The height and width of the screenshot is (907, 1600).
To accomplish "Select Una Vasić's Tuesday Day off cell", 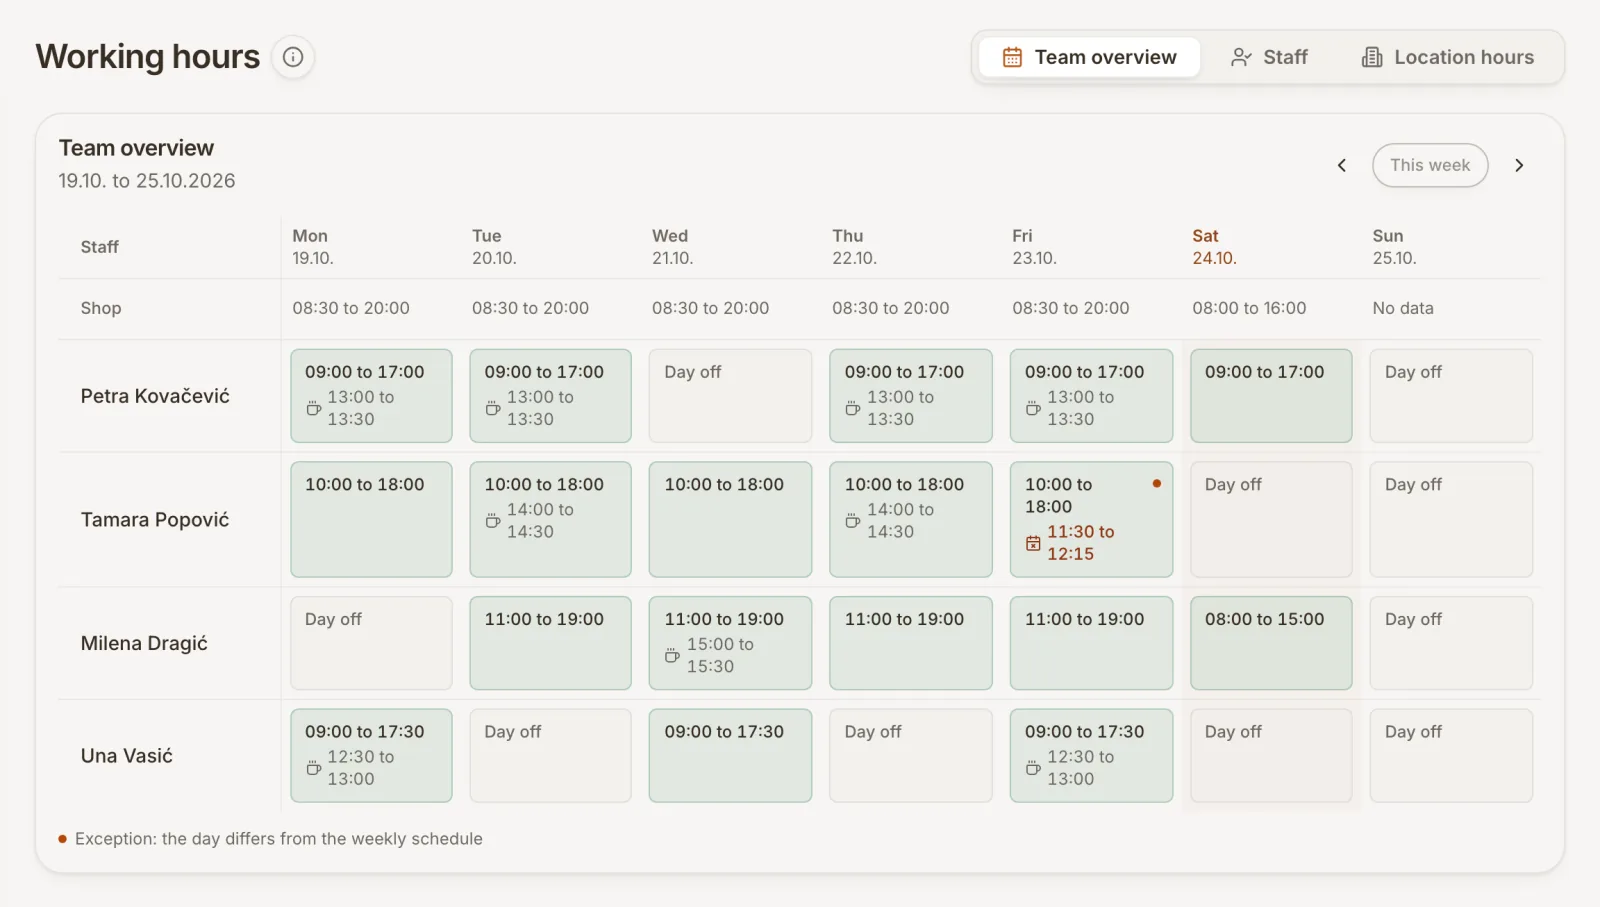I will tap(550, 755).
